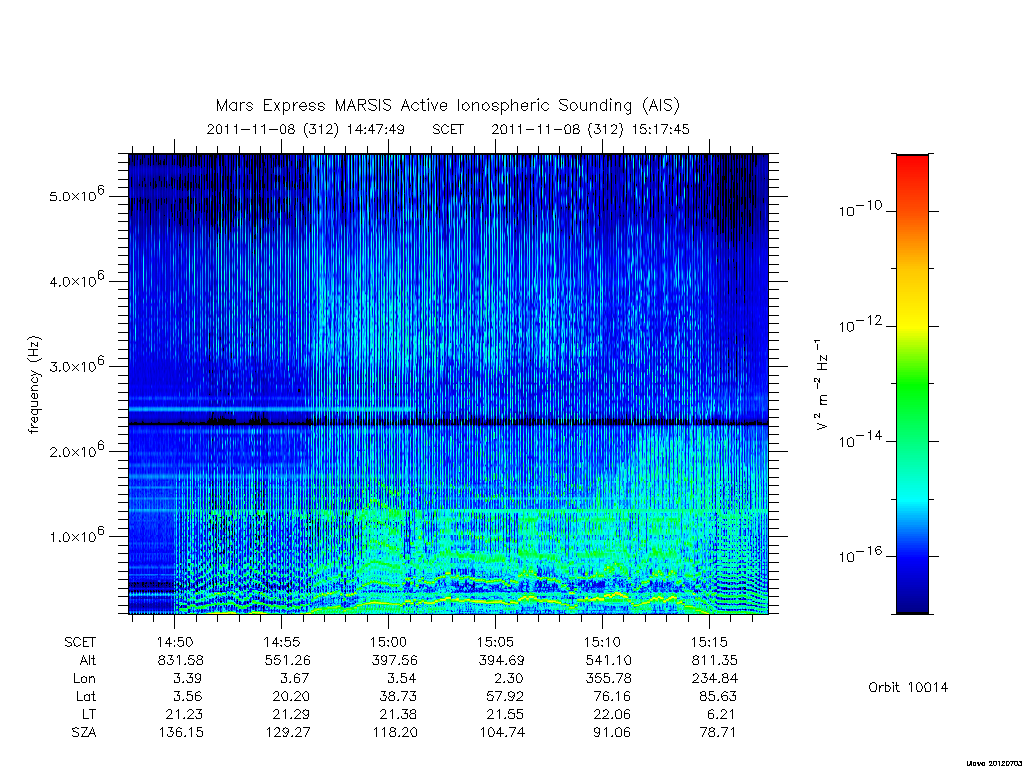Image resolution: width=1024 pixels, height=768 pixels.
Task: Click the 'frequency (Hz)' axis label
Action: click(35, 385)
